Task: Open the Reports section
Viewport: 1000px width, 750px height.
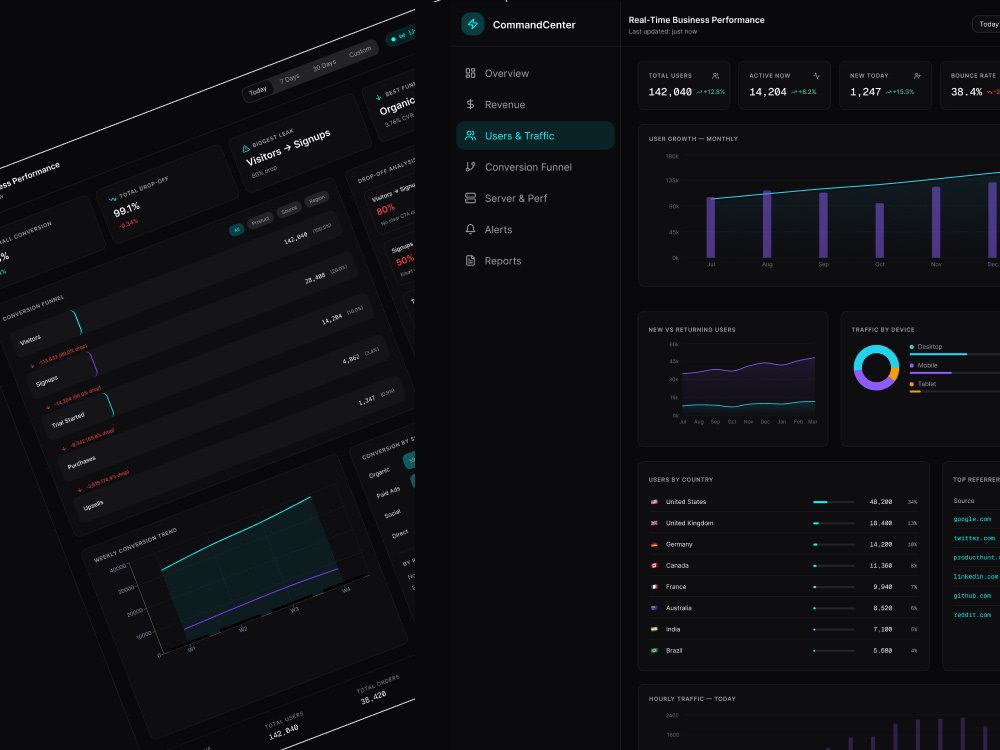Action: (535, 261)
